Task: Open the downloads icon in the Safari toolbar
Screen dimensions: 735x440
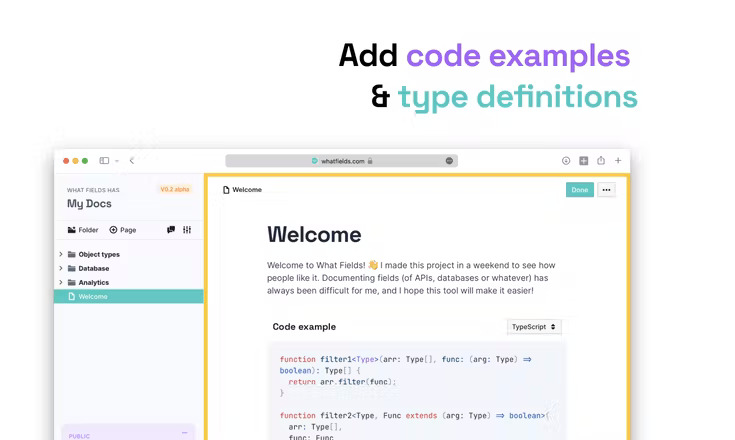Action: click(x=566, y=161)
